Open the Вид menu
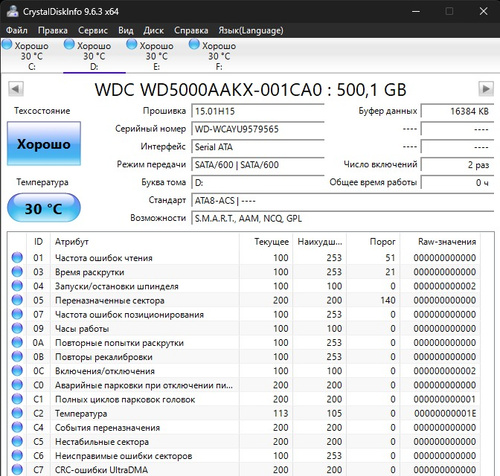Viewport: 500px width, 476px height. click(x=126, y=30)
